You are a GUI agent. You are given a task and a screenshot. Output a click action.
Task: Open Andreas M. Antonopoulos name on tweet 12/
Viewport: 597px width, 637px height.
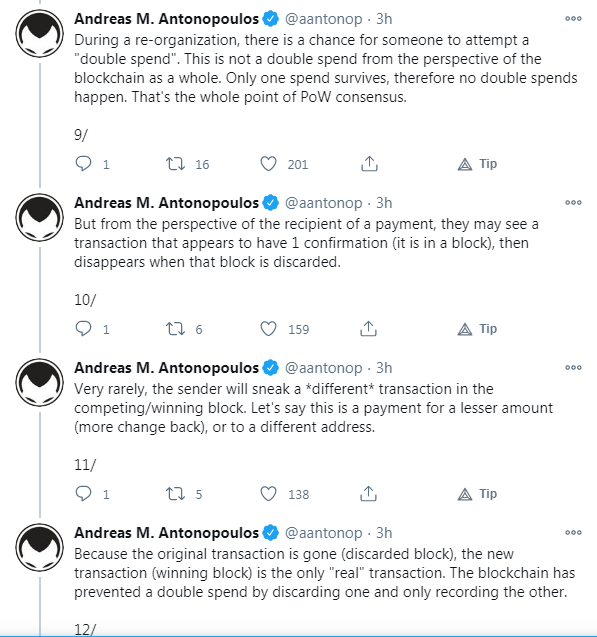pyautogui.click(x=166, y=533)
